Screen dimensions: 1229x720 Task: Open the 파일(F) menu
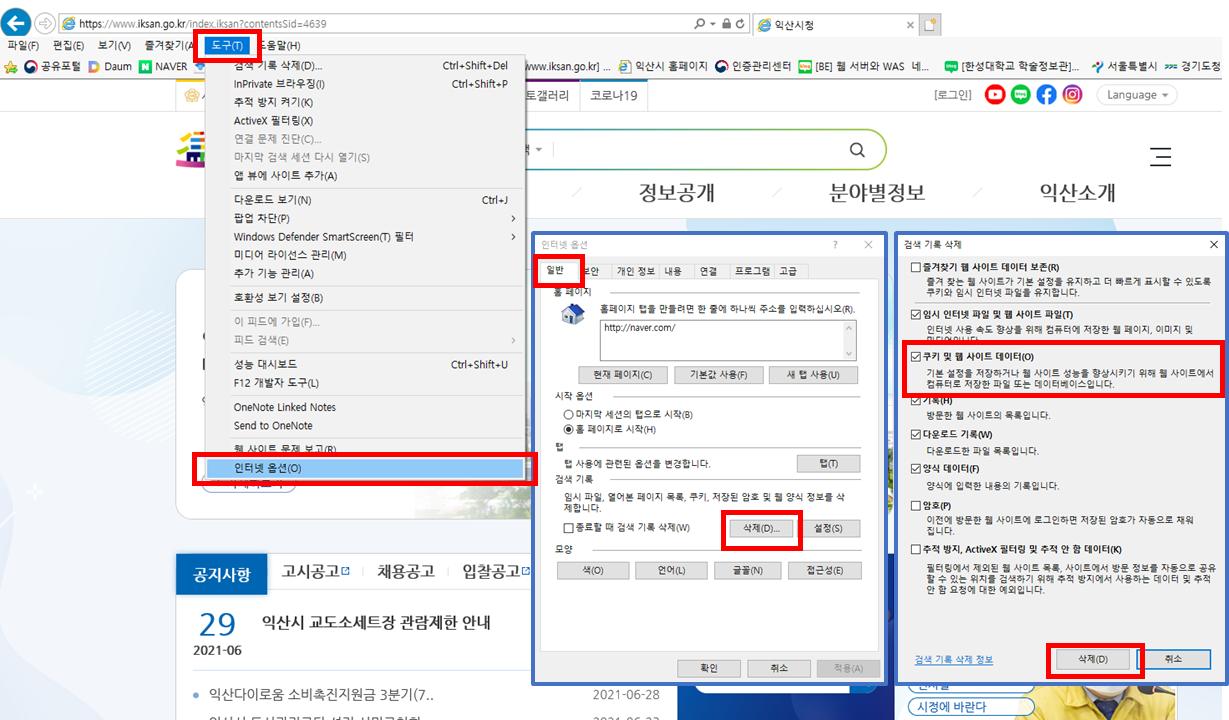pyautogui.click(x=23, y=45)
